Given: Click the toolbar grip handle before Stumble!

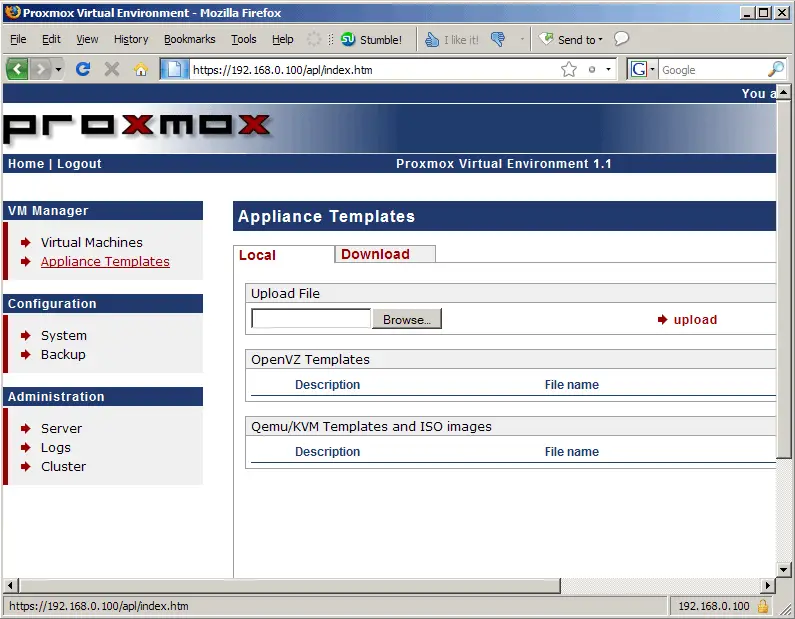Looking at the screenshot, I should pos(331,40).
